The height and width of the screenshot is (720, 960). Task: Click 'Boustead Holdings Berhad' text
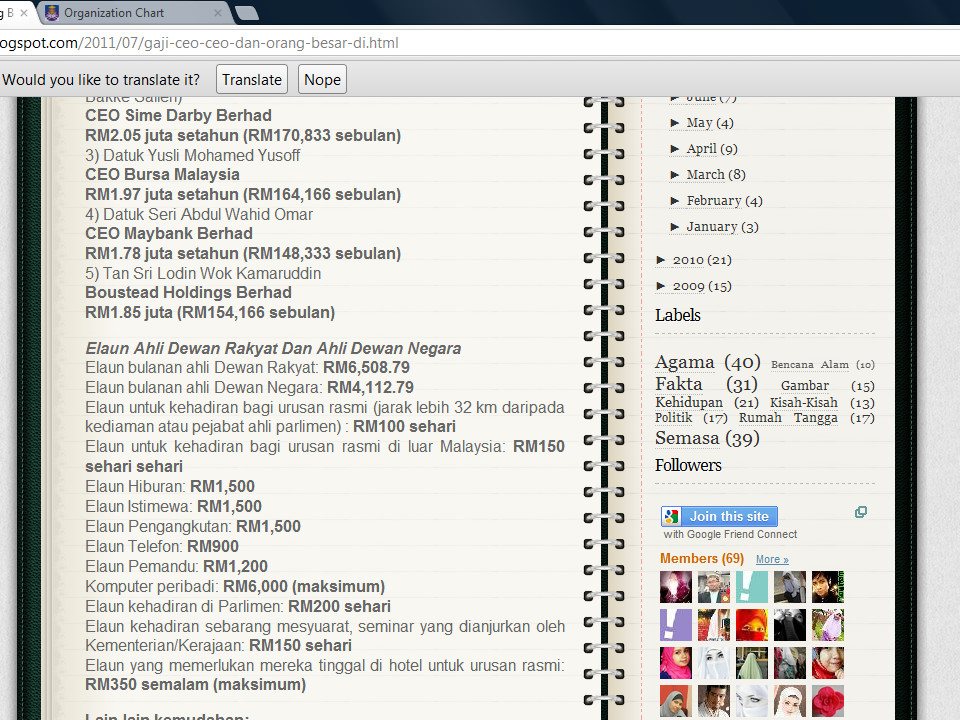point(189,293)
